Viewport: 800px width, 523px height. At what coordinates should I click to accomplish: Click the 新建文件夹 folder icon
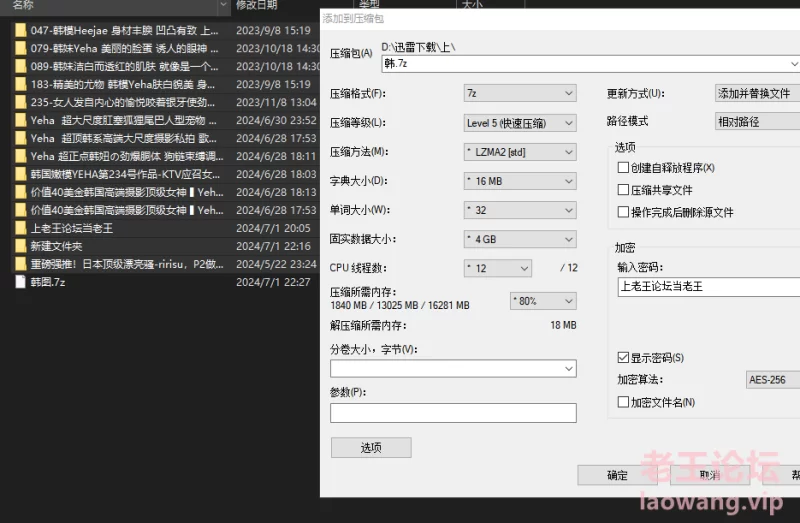tap(21, 246)
